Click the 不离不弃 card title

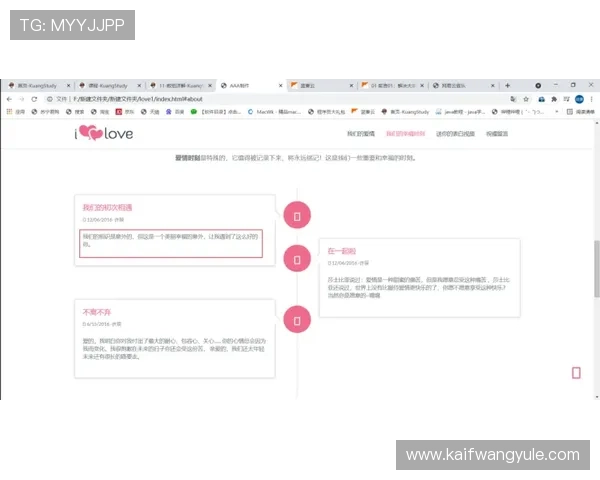point(97,312)
